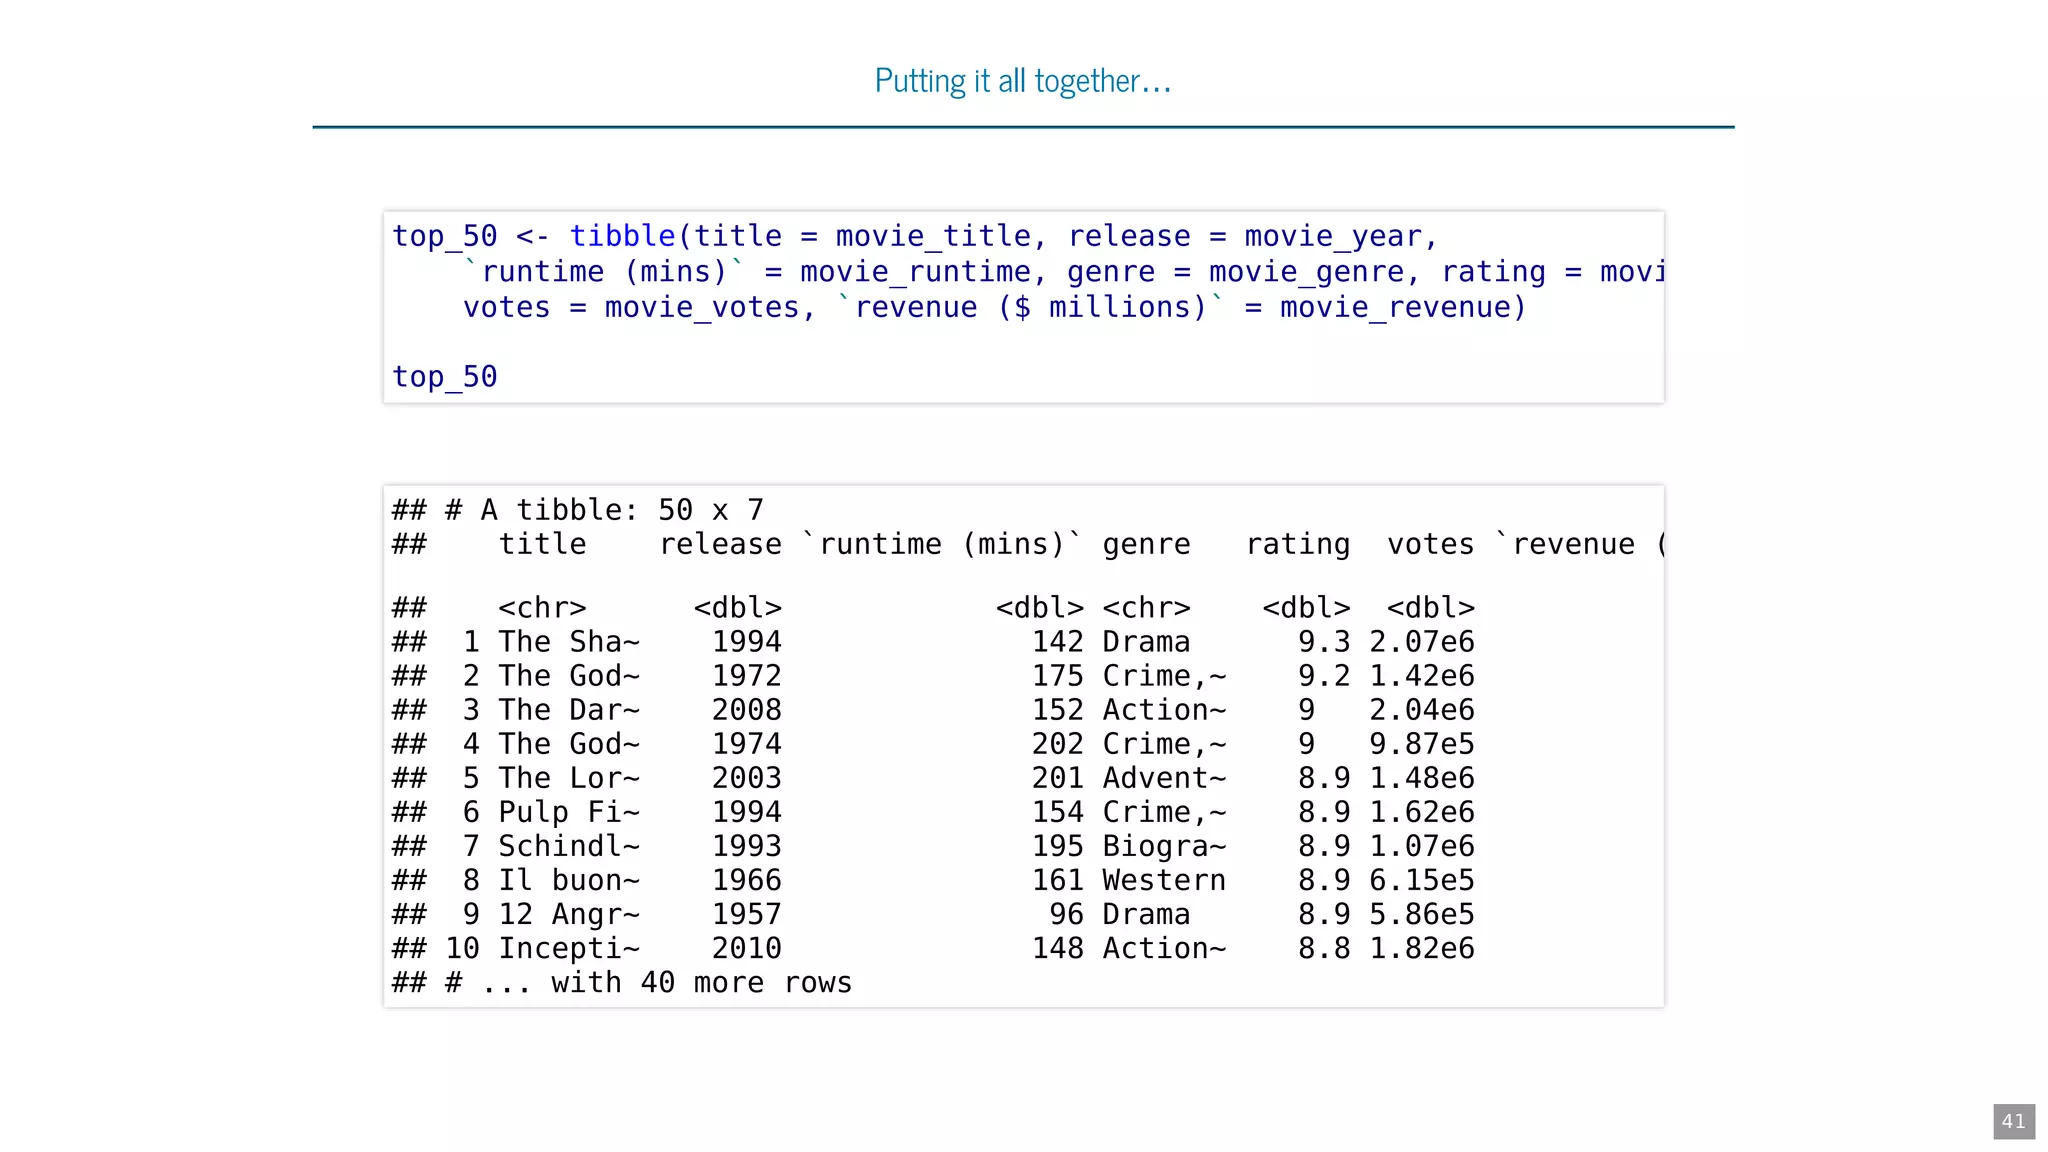
Task: Click the slide number 41 badge
Action: point(2013,1121)
